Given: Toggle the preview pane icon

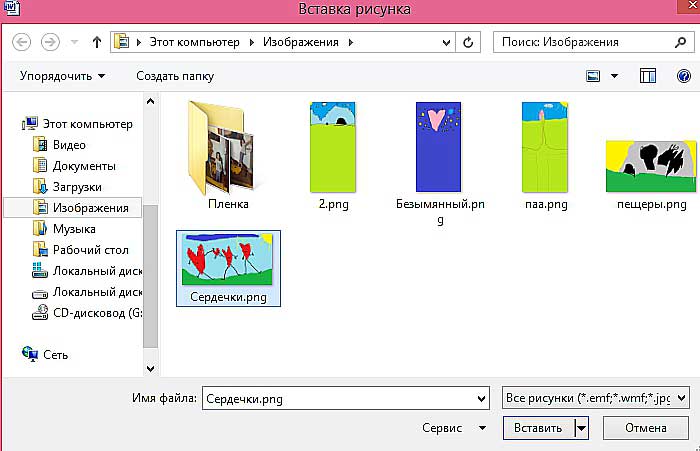Looking at the screenshot, I should (647, 76).
